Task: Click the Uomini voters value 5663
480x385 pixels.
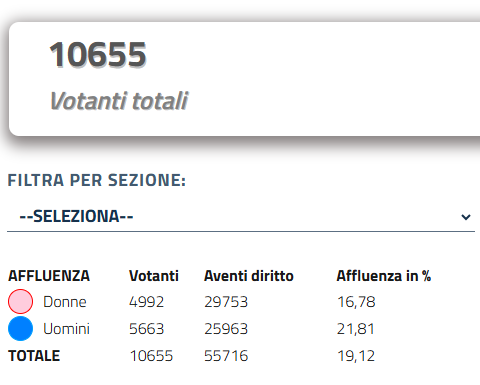Action: coord(147,329)
